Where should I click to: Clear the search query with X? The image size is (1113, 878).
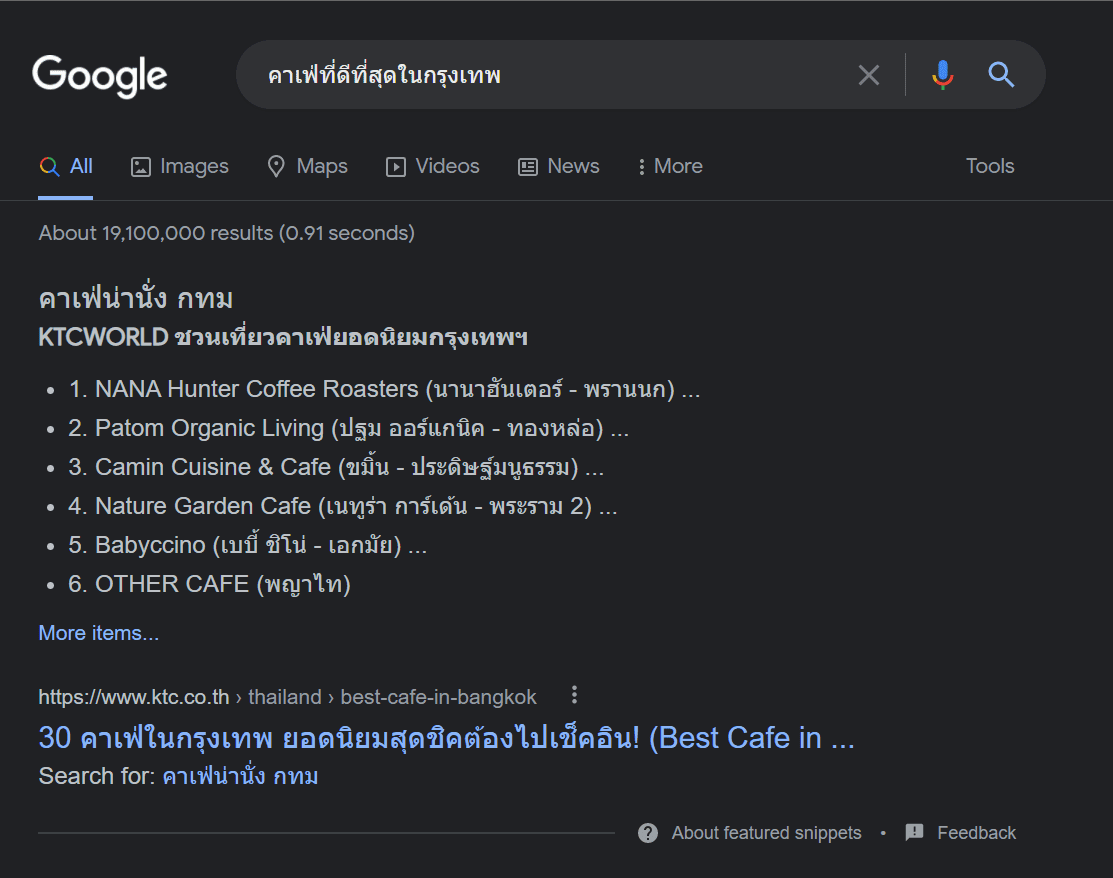[869, 75]
